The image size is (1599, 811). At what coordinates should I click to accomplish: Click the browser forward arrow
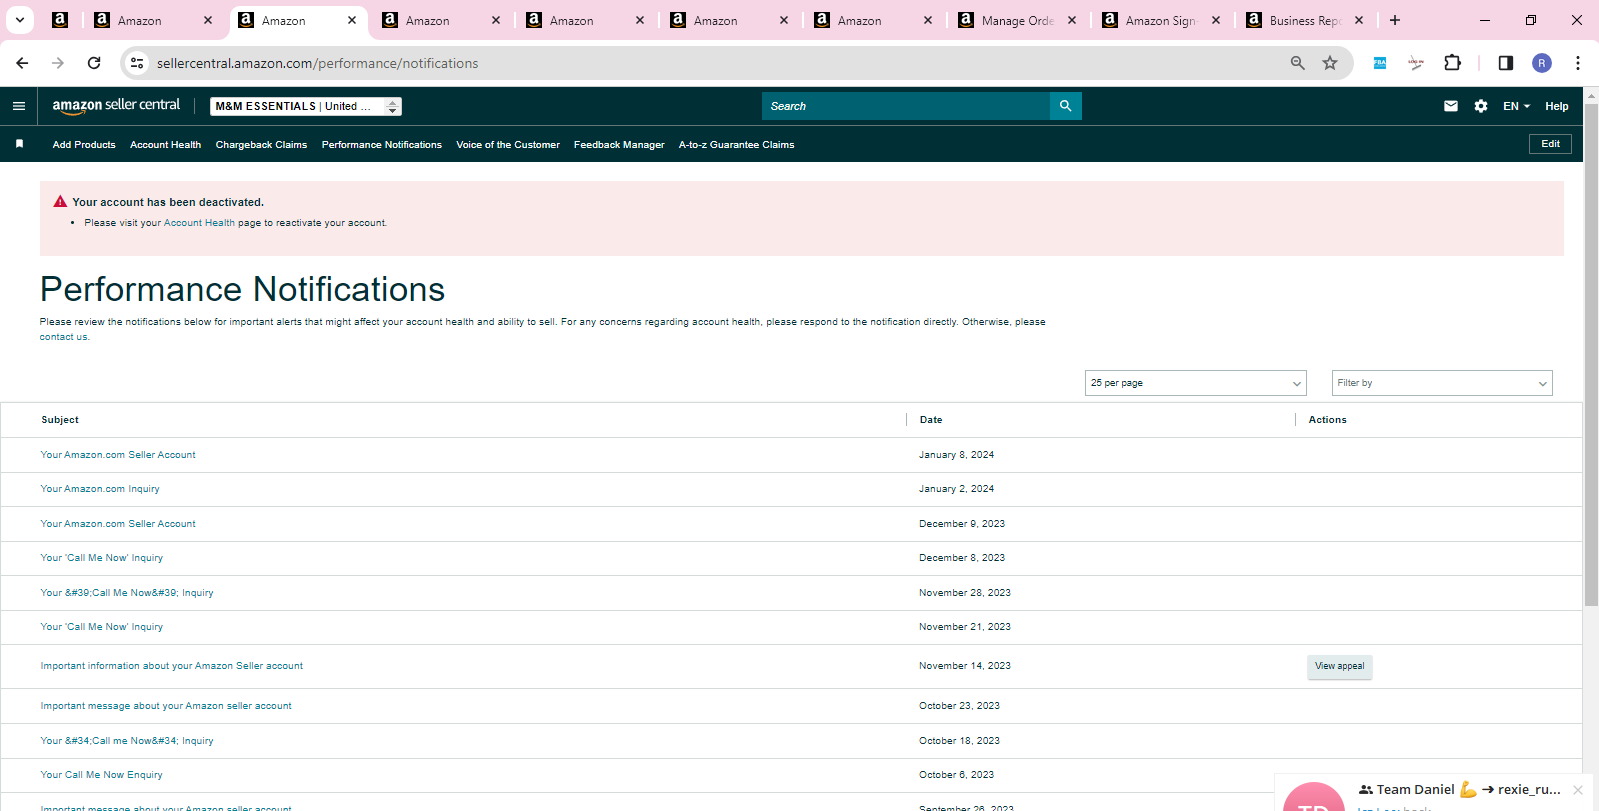coord(58,63)
